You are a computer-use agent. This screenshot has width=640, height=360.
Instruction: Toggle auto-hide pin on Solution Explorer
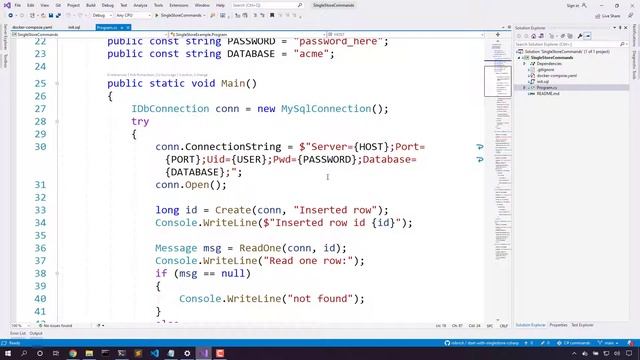click(620, 28)
